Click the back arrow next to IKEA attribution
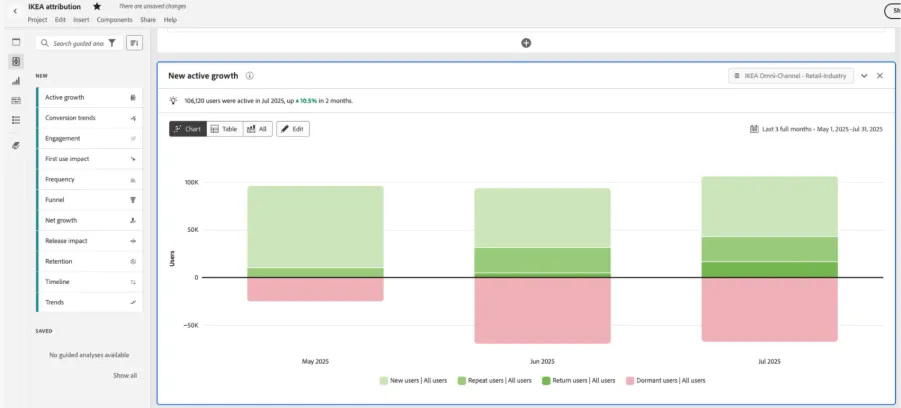Viewport: 901px width, 408px height. point(15,11)
